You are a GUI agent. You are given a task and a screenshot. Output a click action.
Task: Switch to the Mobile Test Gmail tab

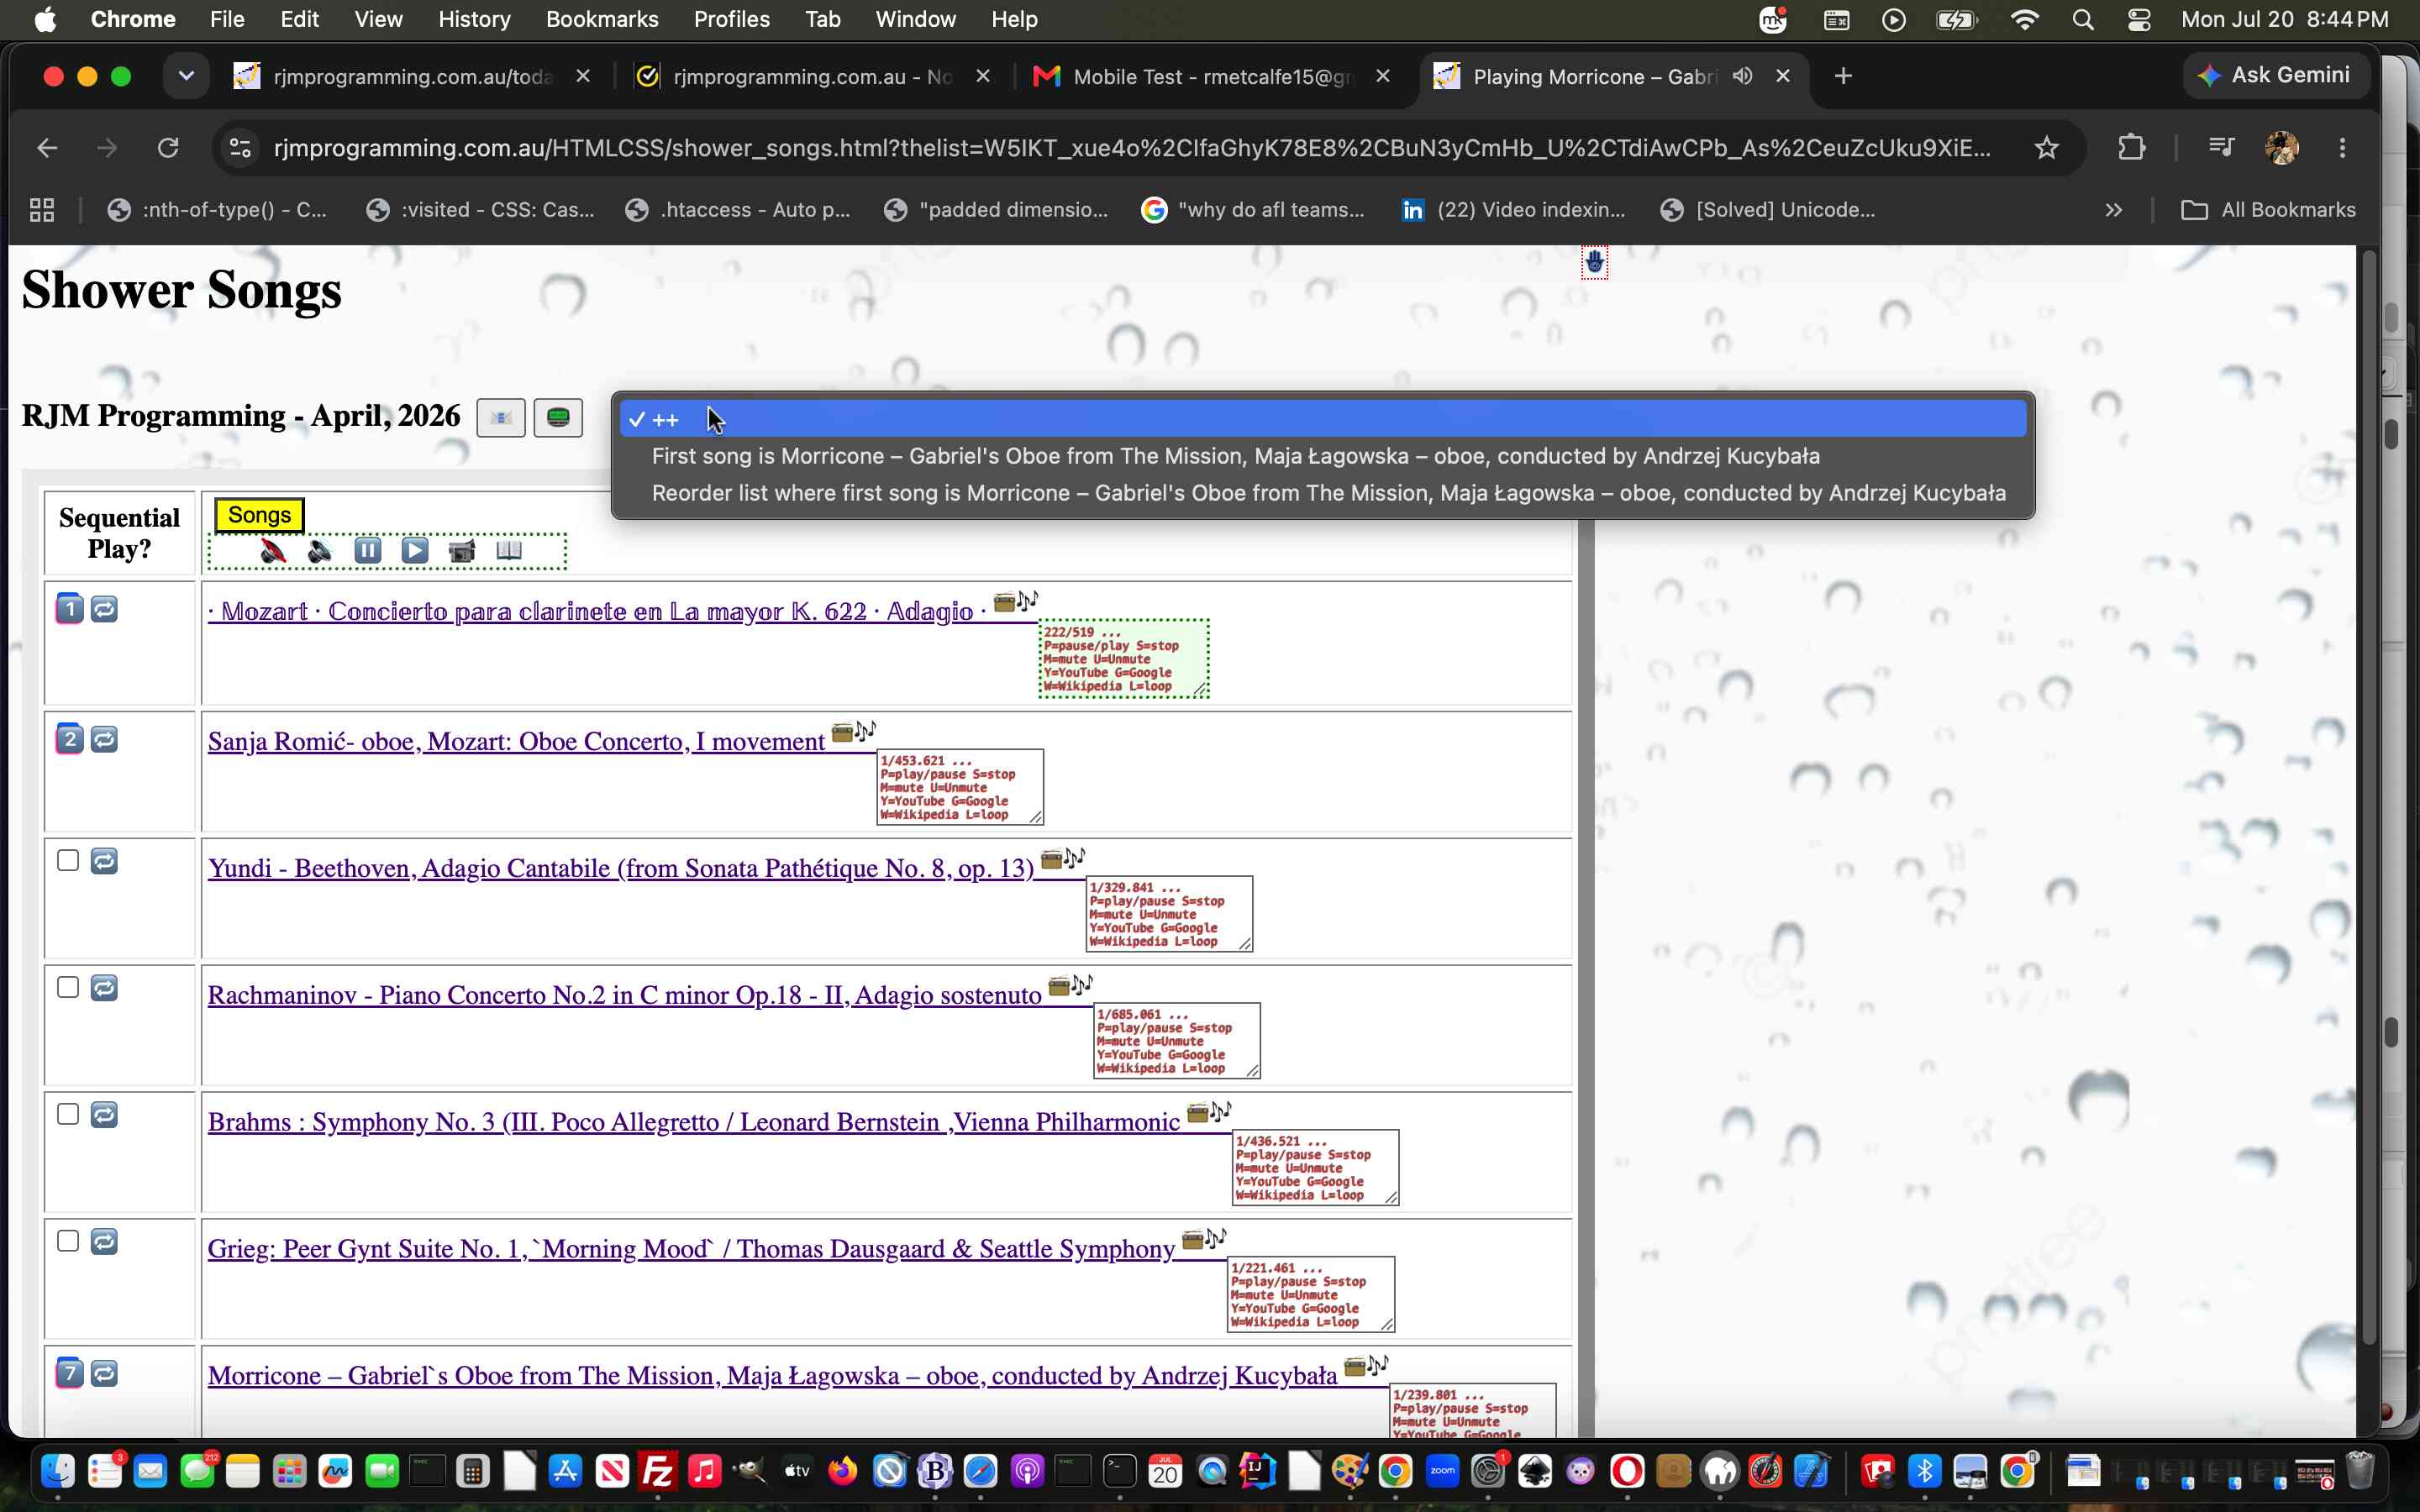1210,76
